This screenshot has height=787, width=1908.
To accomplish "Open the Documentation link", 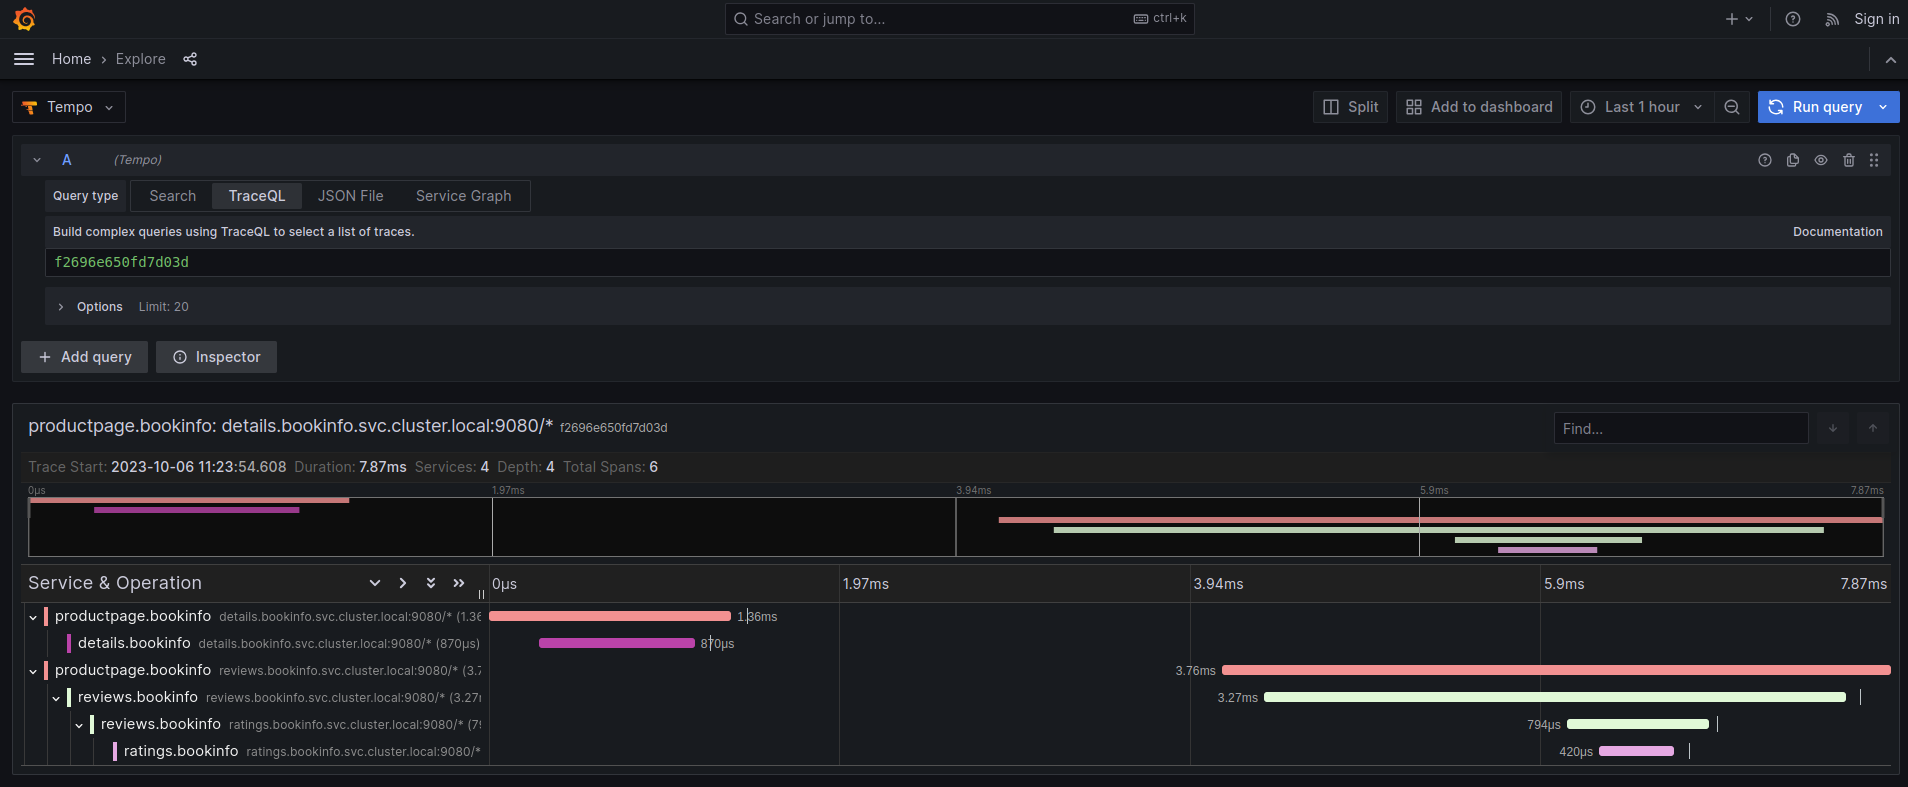I will click(1837, 232).
